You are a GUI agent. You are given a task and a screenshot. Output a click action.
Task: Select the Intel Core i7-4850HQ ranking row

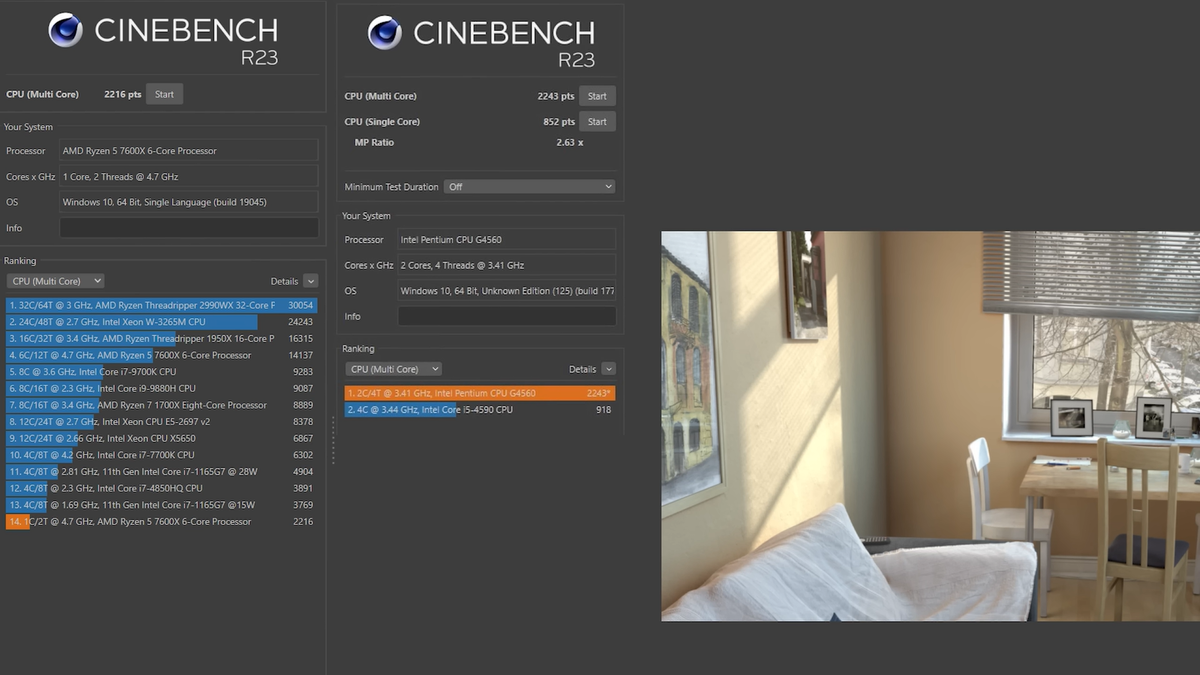click(161, 488)
